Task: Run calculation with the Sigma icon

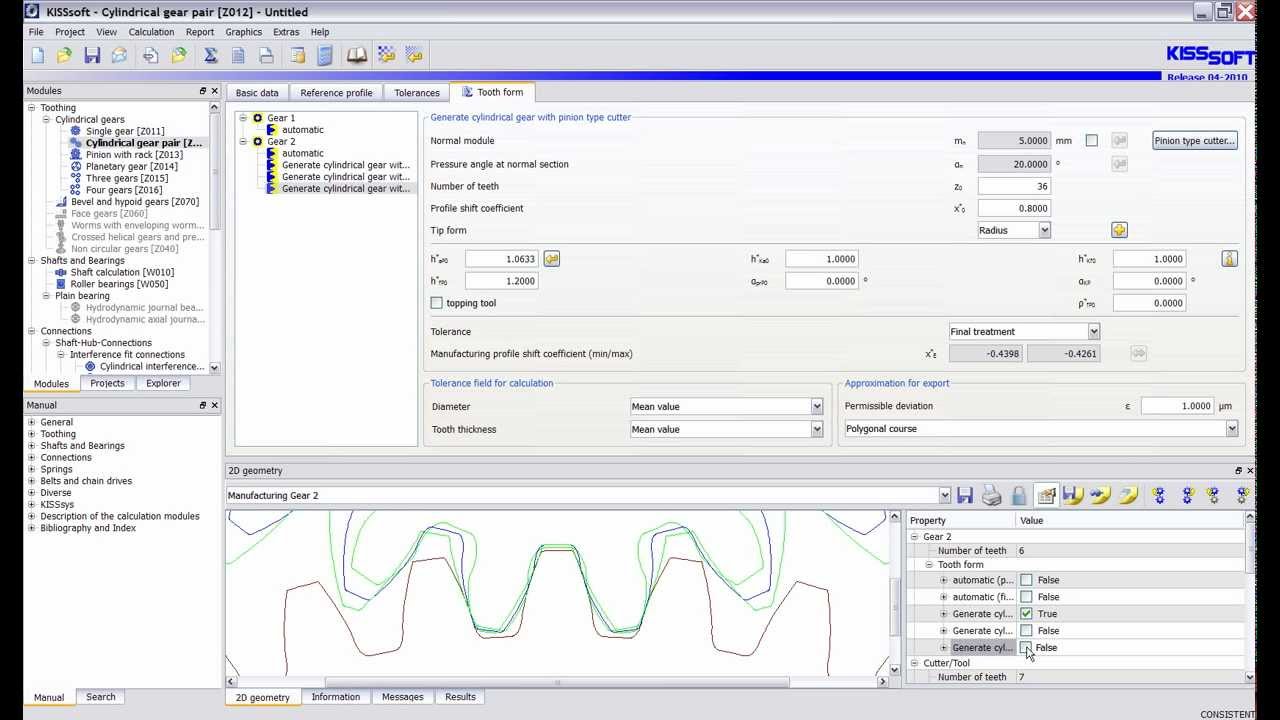Action: (x=211, y=55)
